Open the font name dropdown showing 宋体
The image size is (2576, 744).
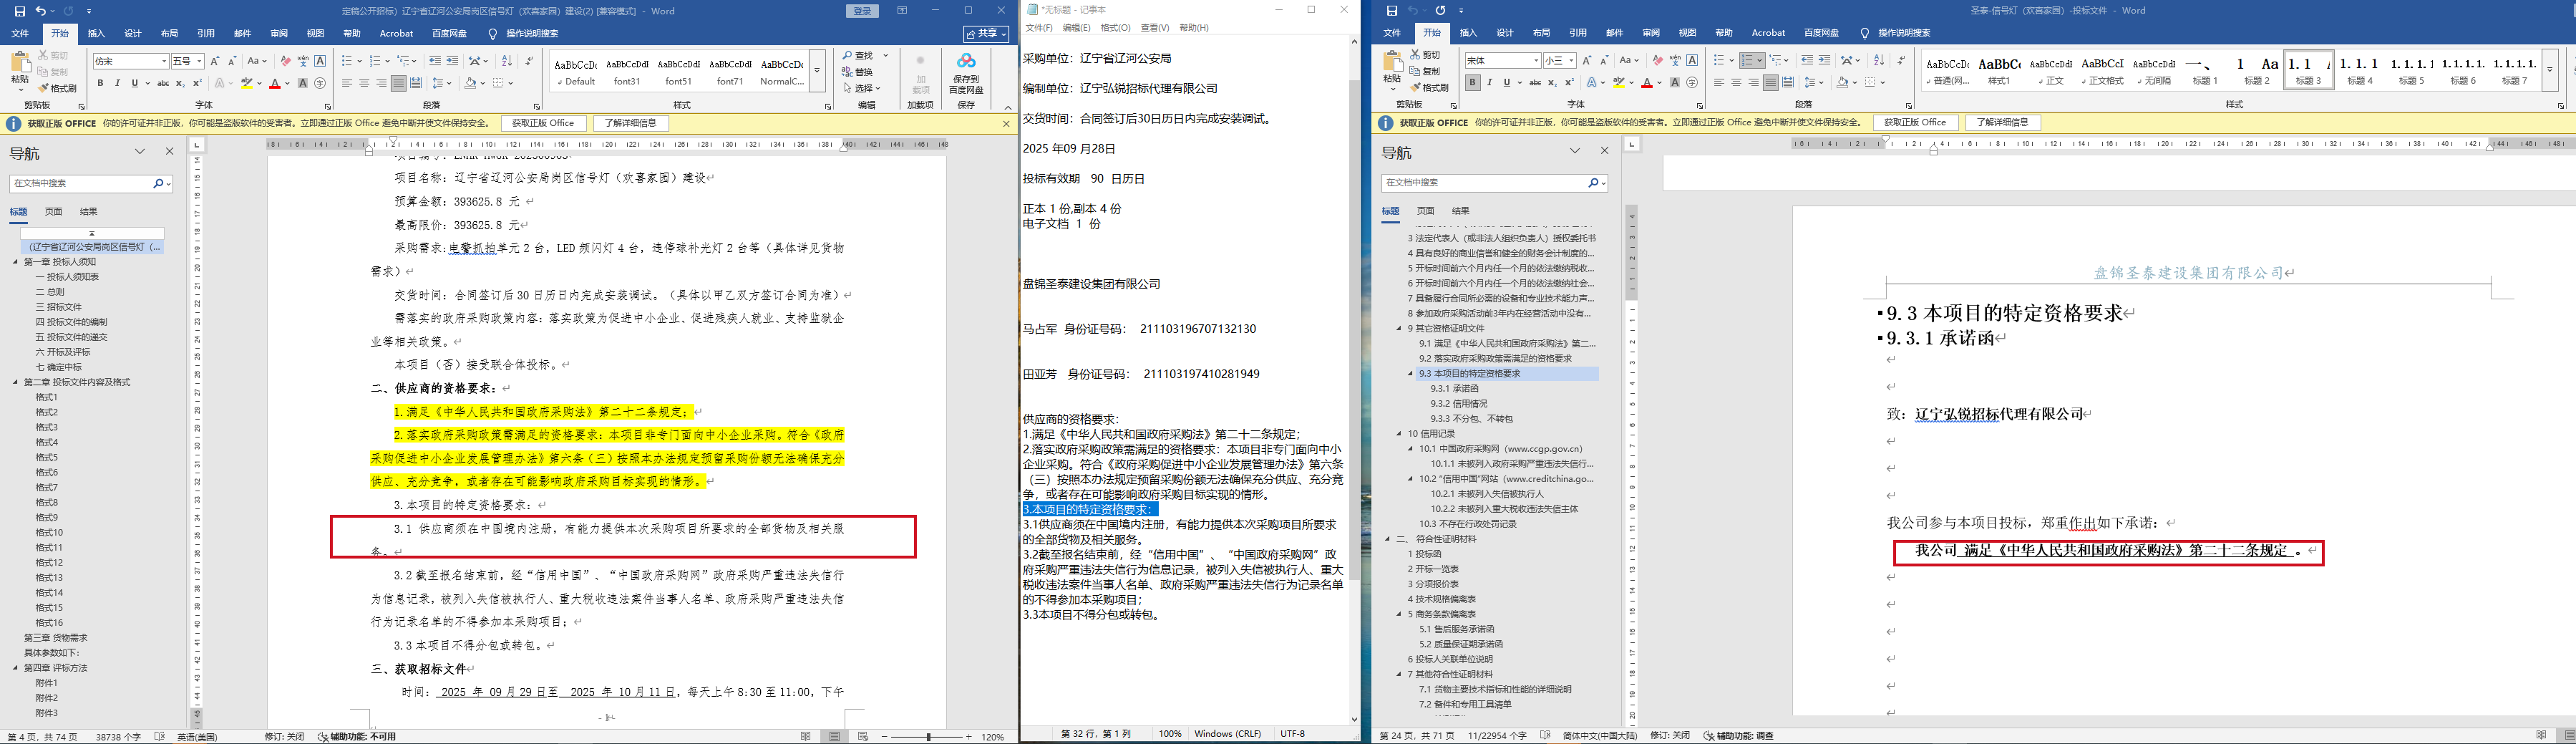[1535, 61]
